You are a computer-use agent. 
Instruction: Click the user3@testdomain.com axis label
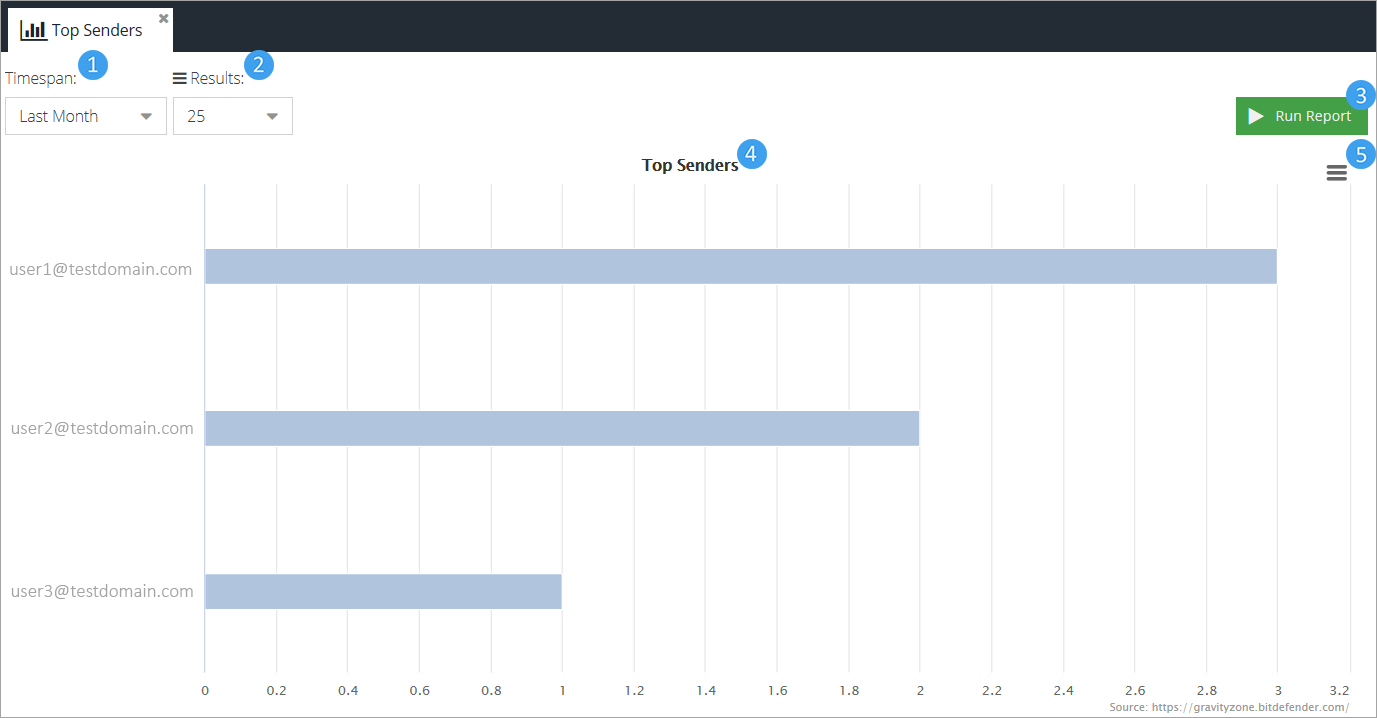101,591
